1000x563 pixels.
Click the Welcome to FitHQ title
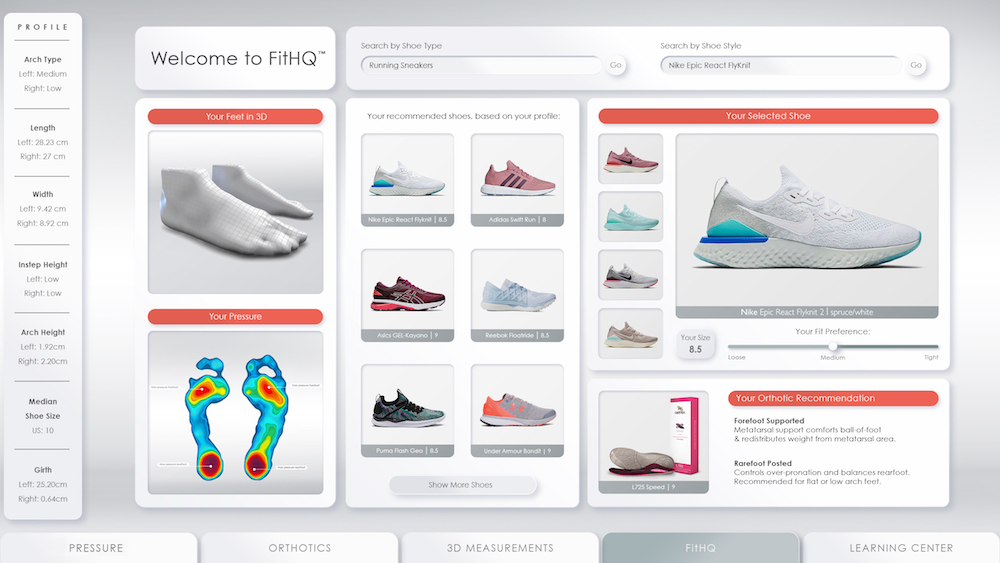point(238,58)
